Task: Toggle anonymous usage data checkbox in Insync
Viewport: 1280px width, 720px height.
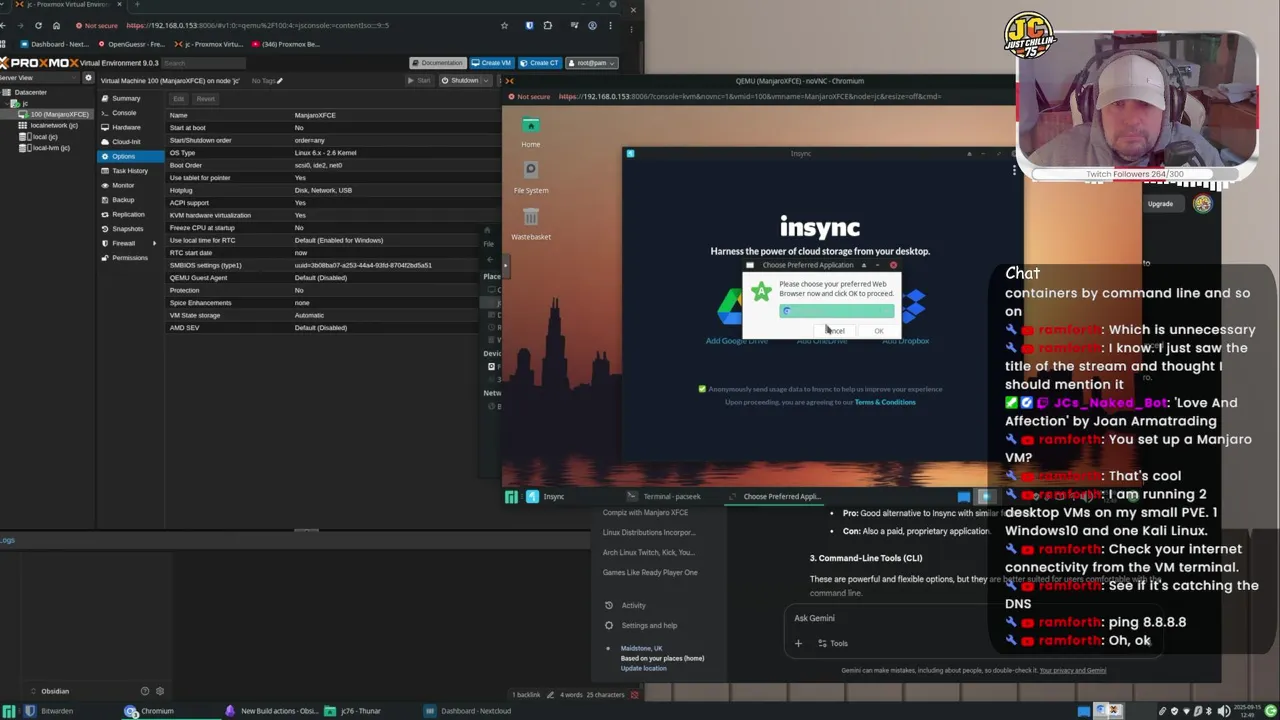Action: pos(702,389)
